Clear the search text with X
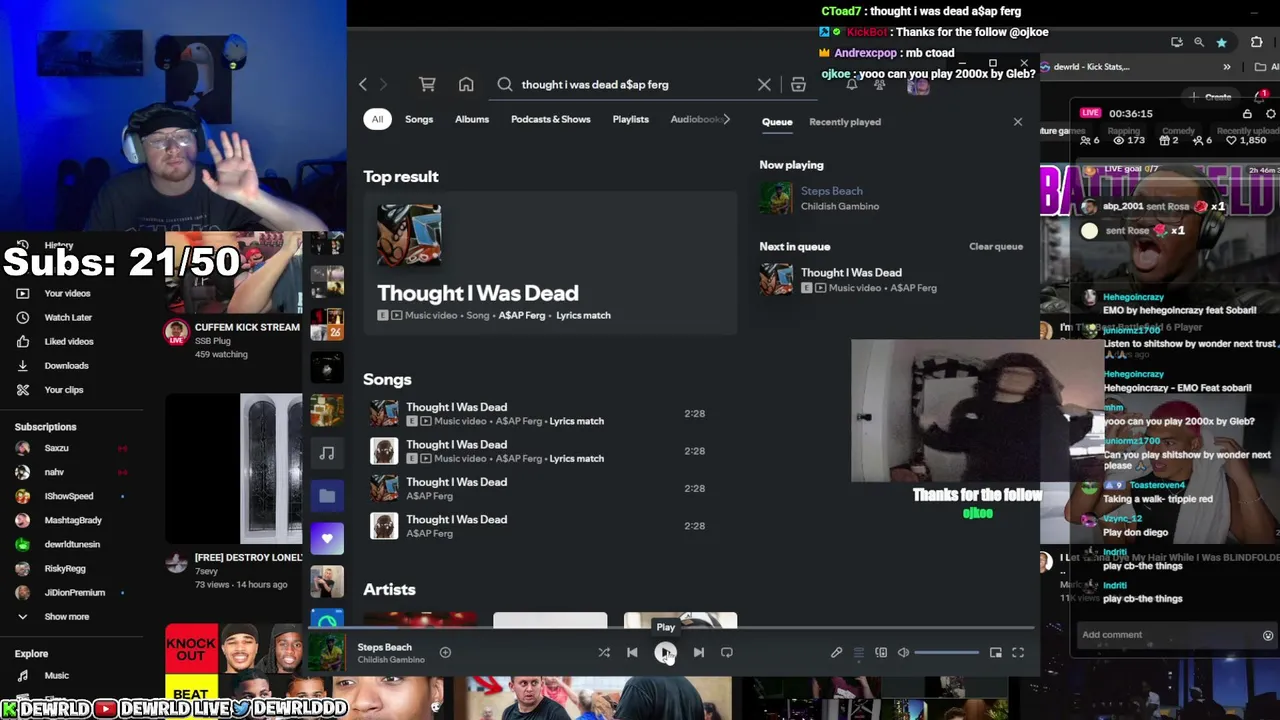 click(x=764, y=85)
